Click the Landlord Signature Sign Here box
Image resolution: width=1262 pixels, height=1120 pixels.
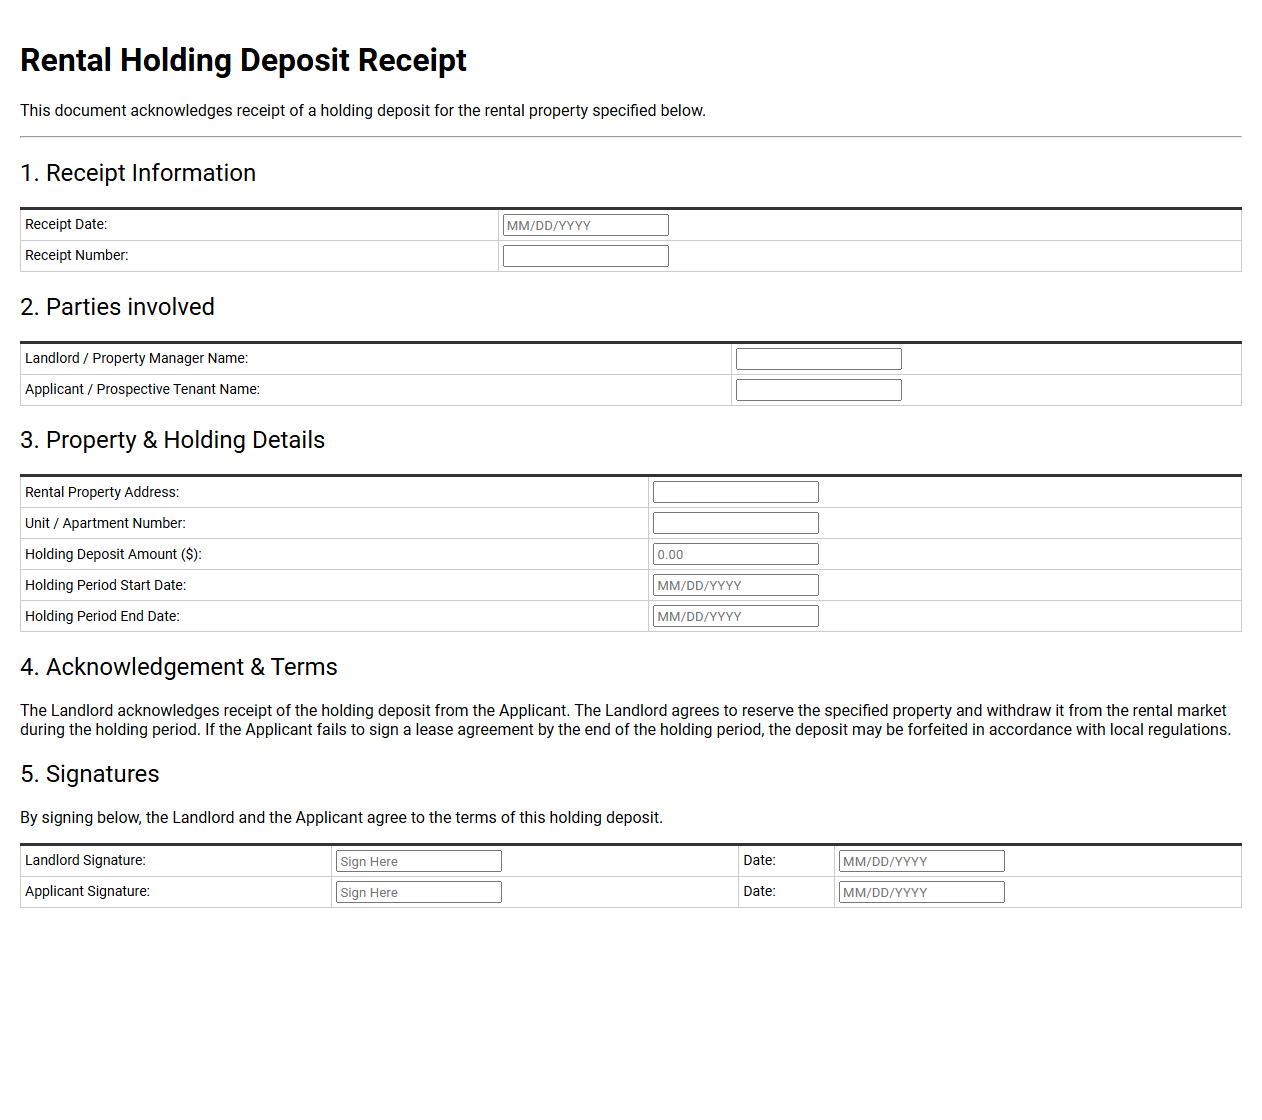418,861
